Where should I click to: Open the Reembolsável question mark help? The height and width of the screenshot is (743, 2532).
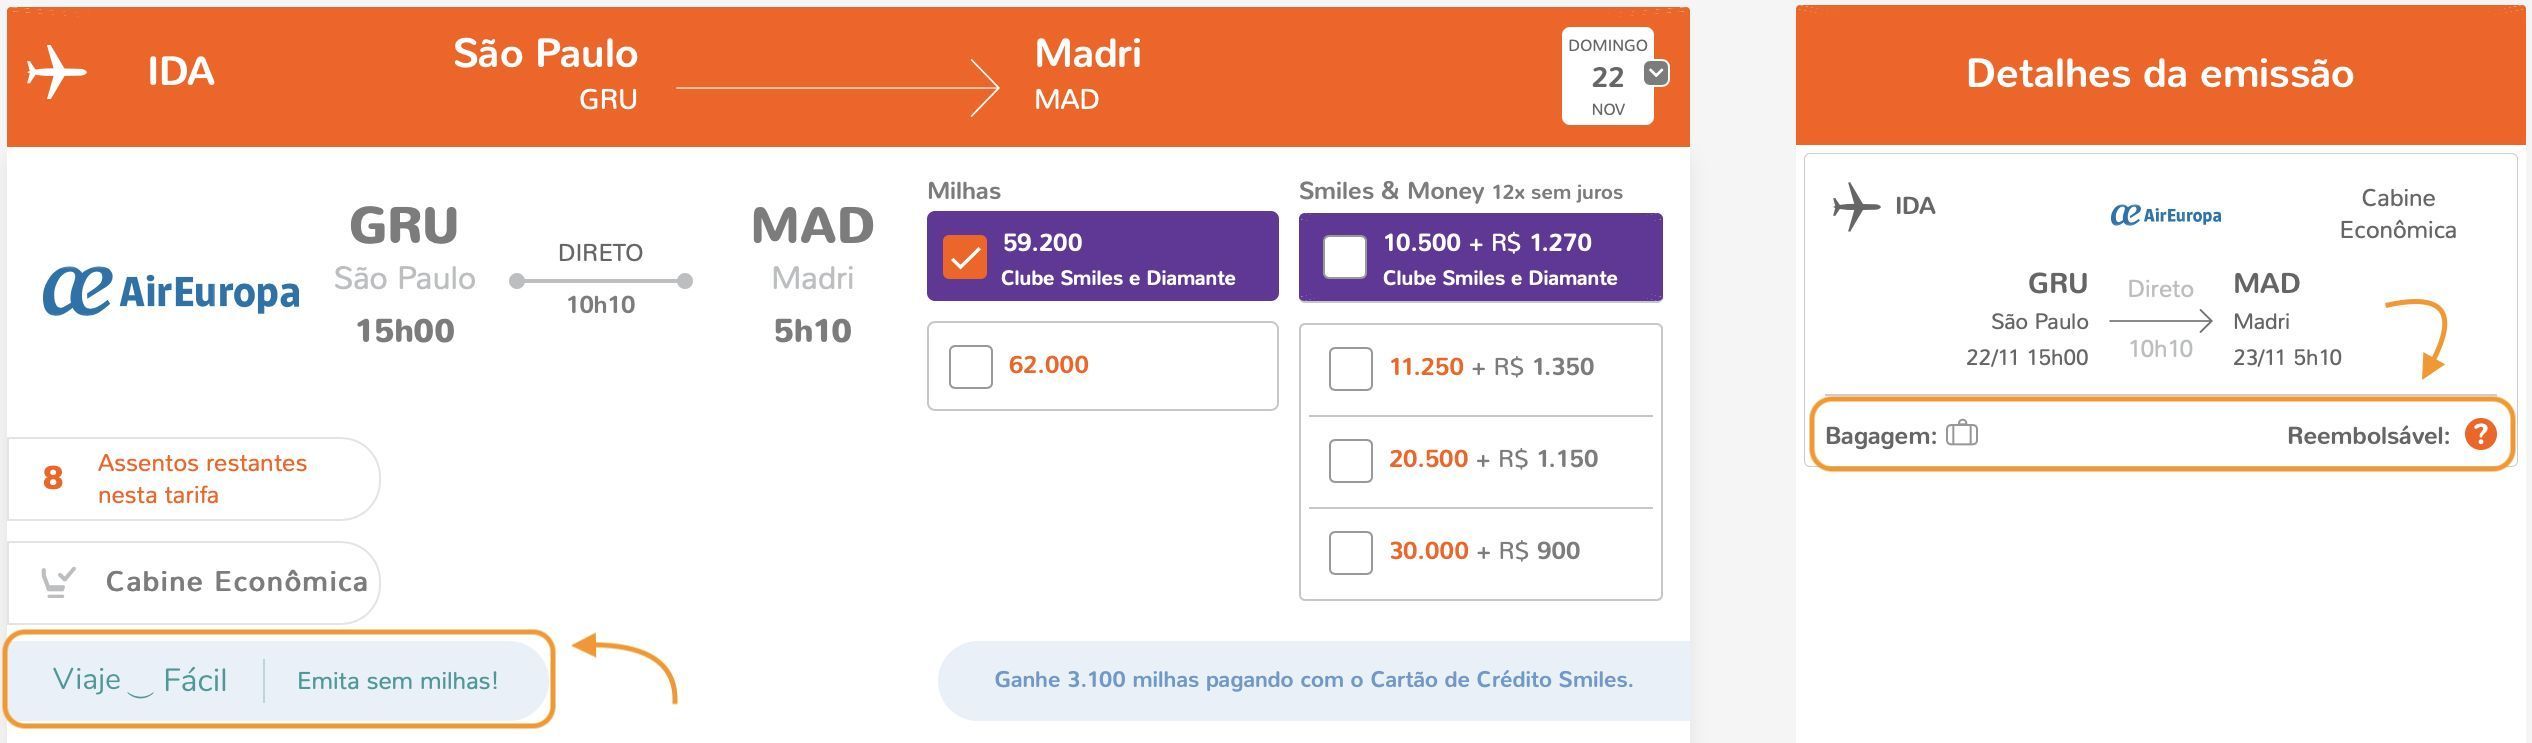[x=2480, y=434]
